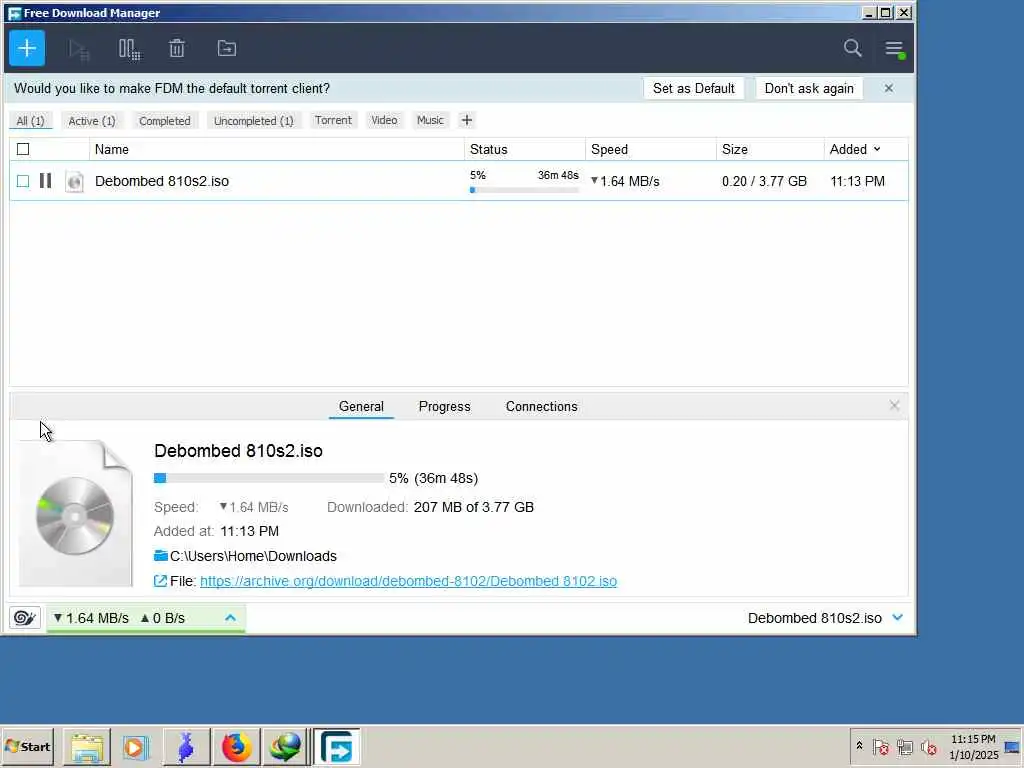Select the Debombed 810s2.iso name in list
Image resolution: width=1024 pixels, height=768 pixels.
(x=162, y=181)
